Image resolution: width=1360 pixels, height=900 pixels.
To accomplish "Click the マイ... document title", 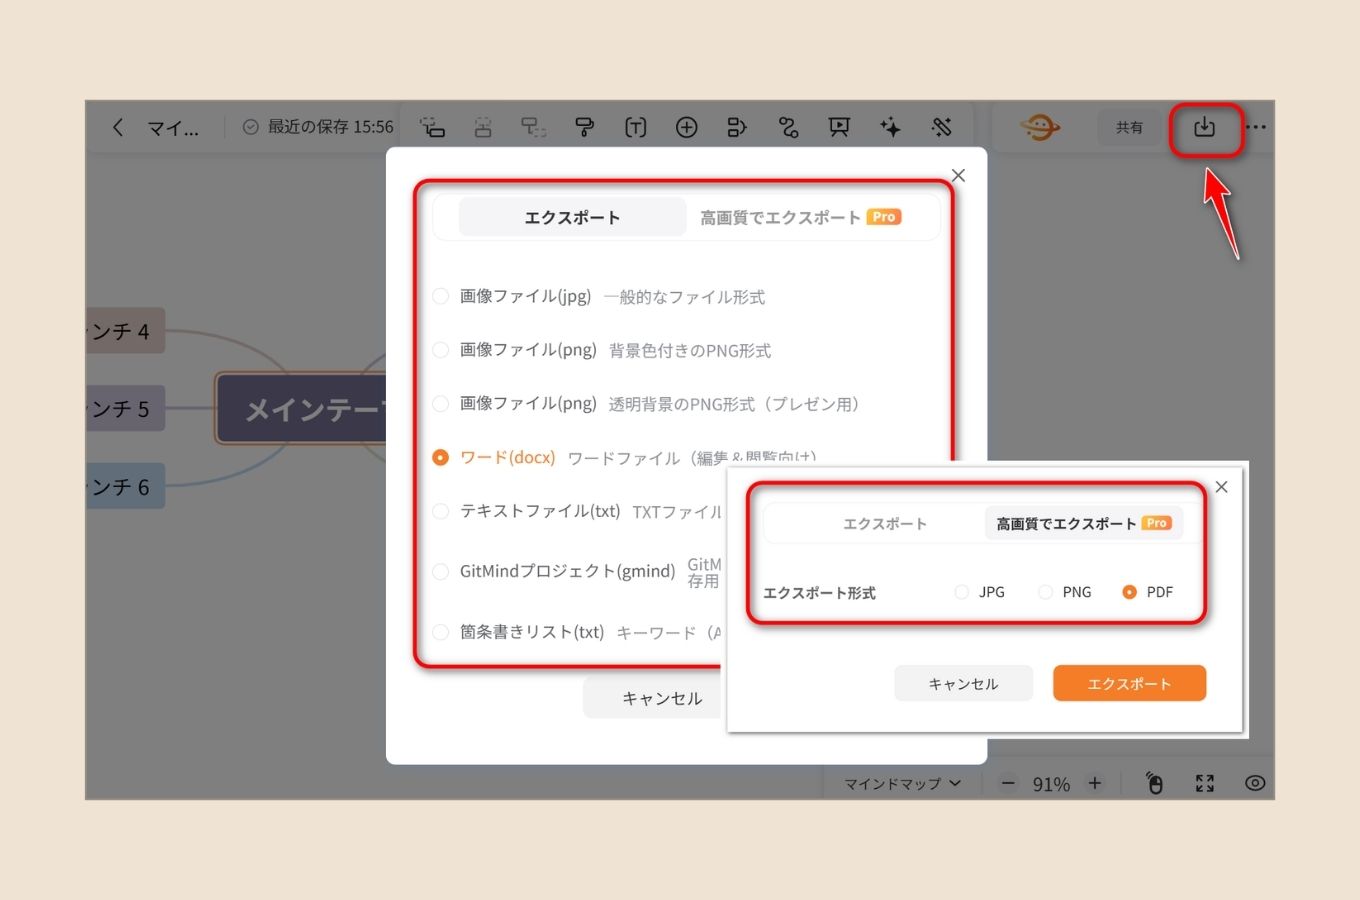I will click(x=173, y=128).
